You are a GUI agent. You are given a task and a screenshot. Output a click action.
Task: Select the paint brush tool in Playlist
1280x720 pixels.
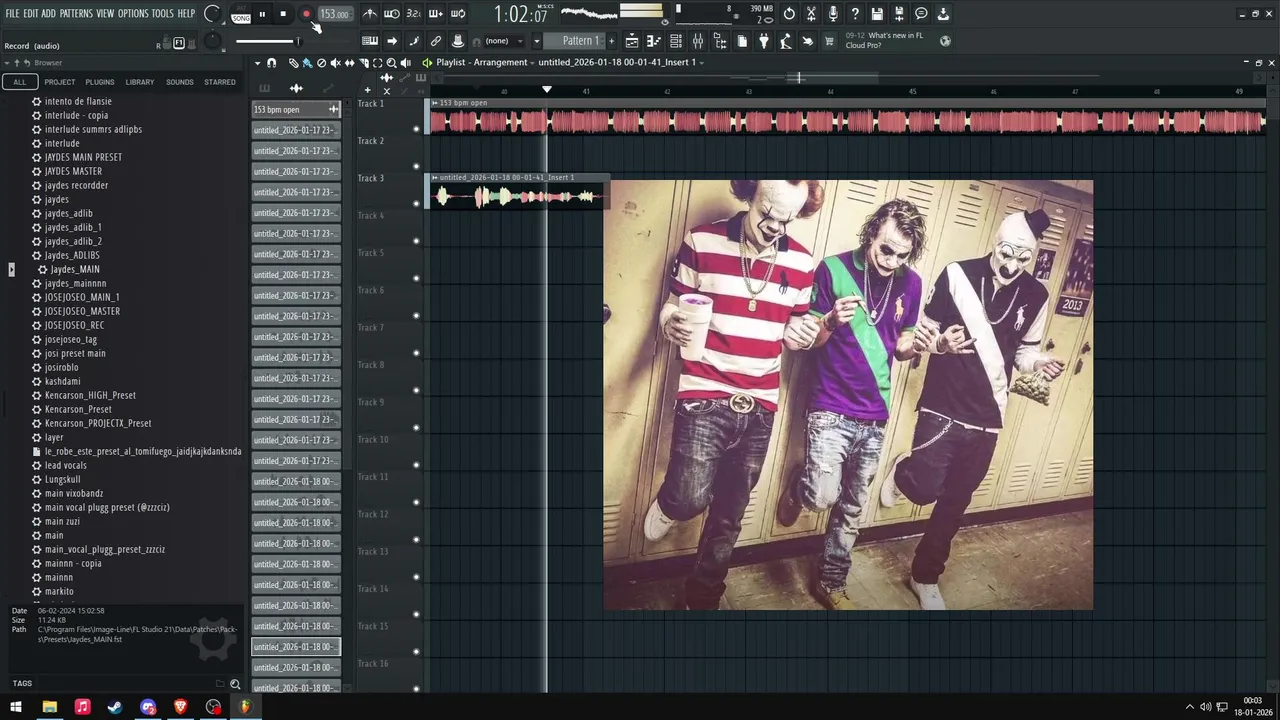pyautogui.click(x=307, y=62)
